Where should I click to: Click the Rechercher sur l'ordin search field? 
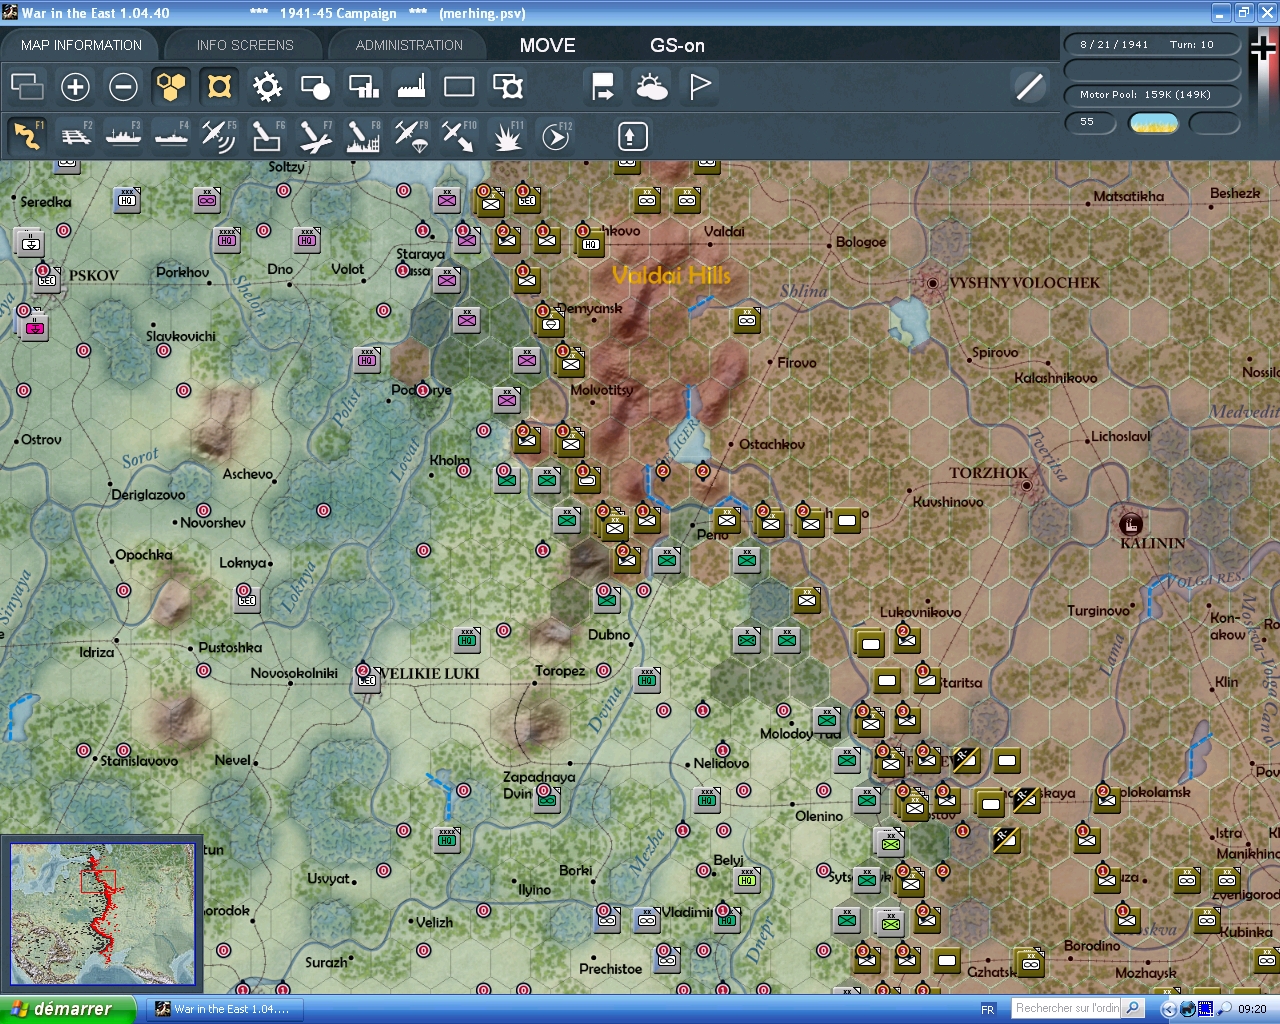1067,1009
